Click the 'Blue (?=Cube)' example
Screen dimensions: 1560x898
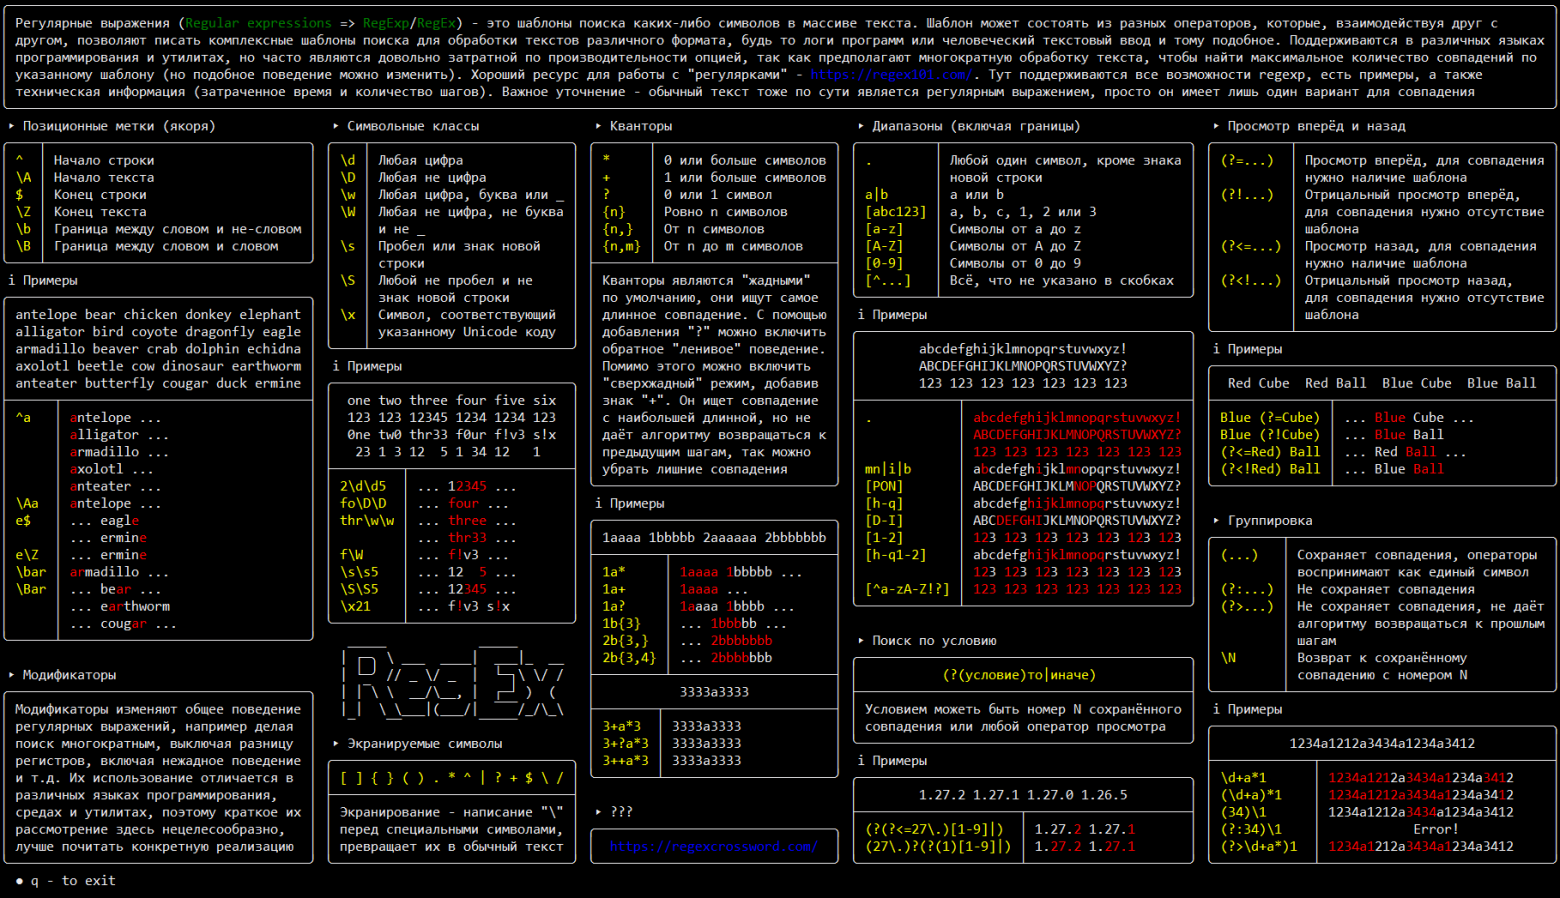pyautogui.click(x=1270, y=418)
